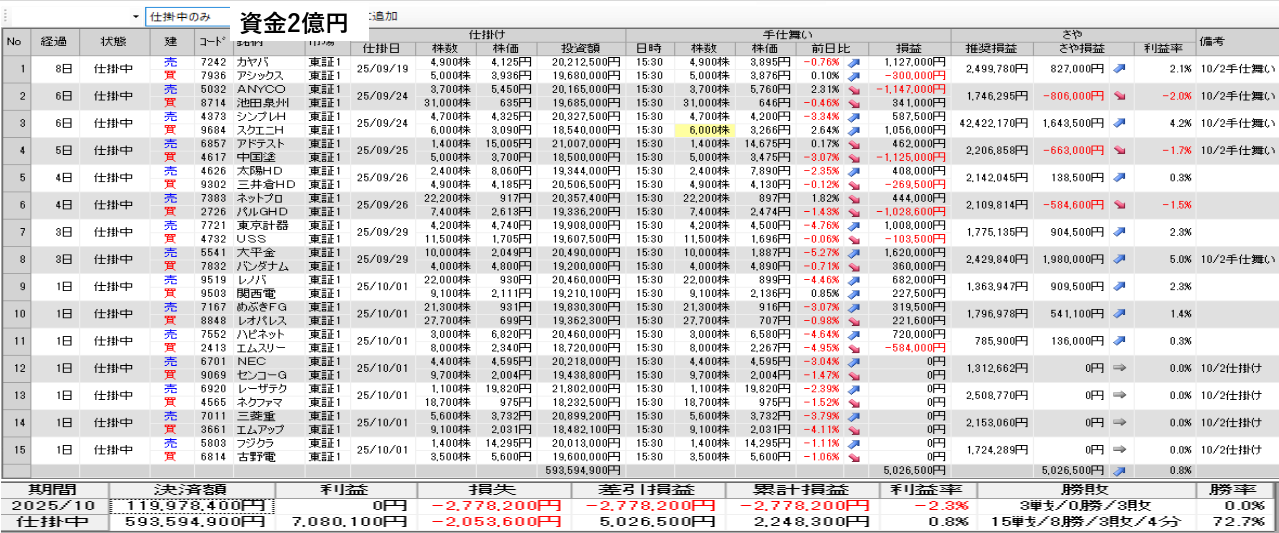Screen dimensions: 1279x533
Task: Select row number 8 header
Action: [15, 259]
